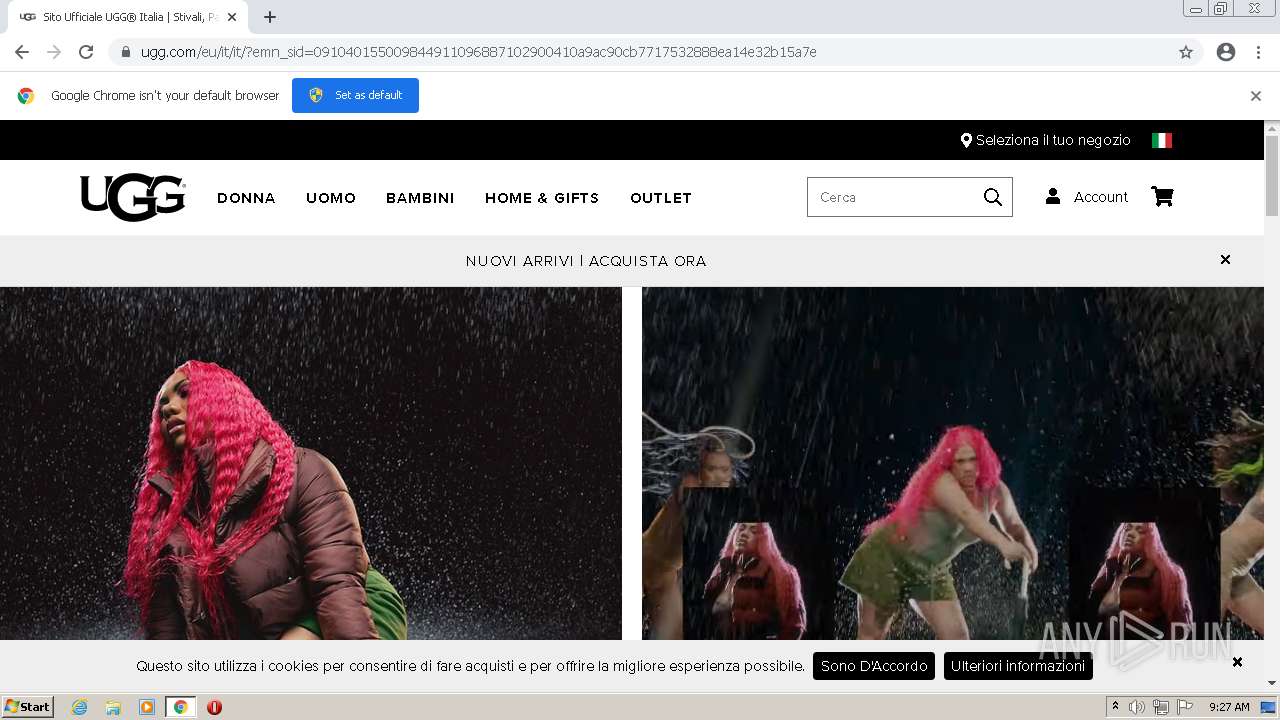Click the UGG logo
Screen dimensions: 1280x720
tap(133, 197)
